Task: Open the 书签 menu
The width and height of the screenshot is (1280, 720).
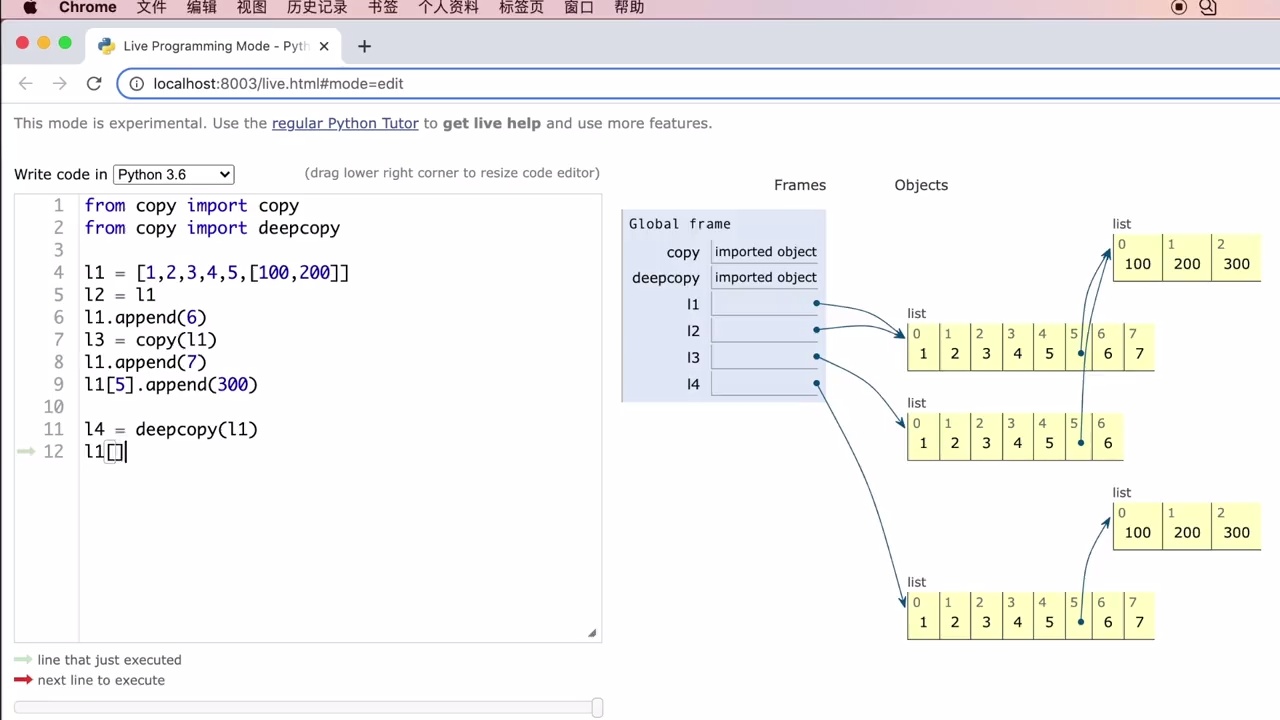Action: [x=383, y=8]
